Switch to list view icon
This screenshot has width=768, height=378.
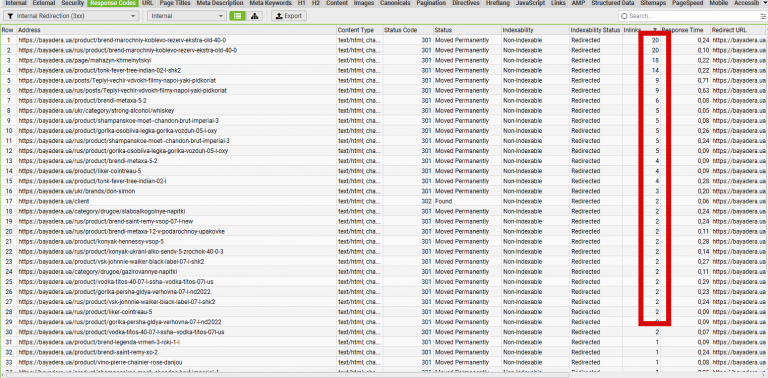click(238, 16)
